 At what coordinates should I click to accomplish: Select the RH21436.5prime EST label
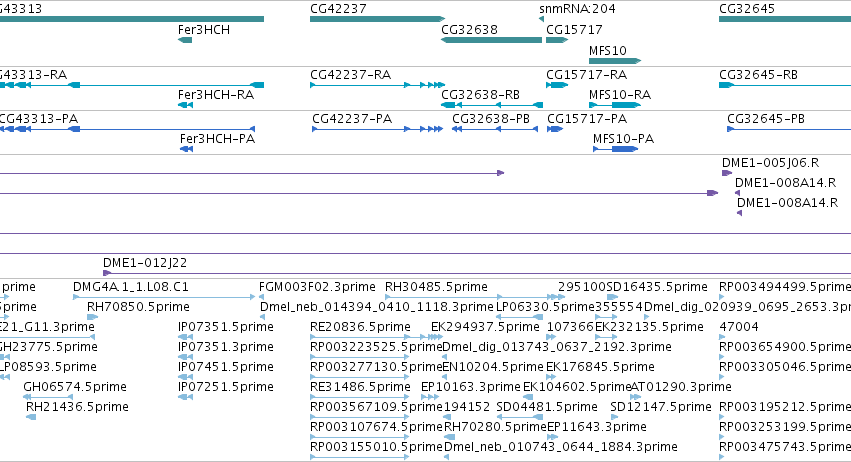(77, 407)
